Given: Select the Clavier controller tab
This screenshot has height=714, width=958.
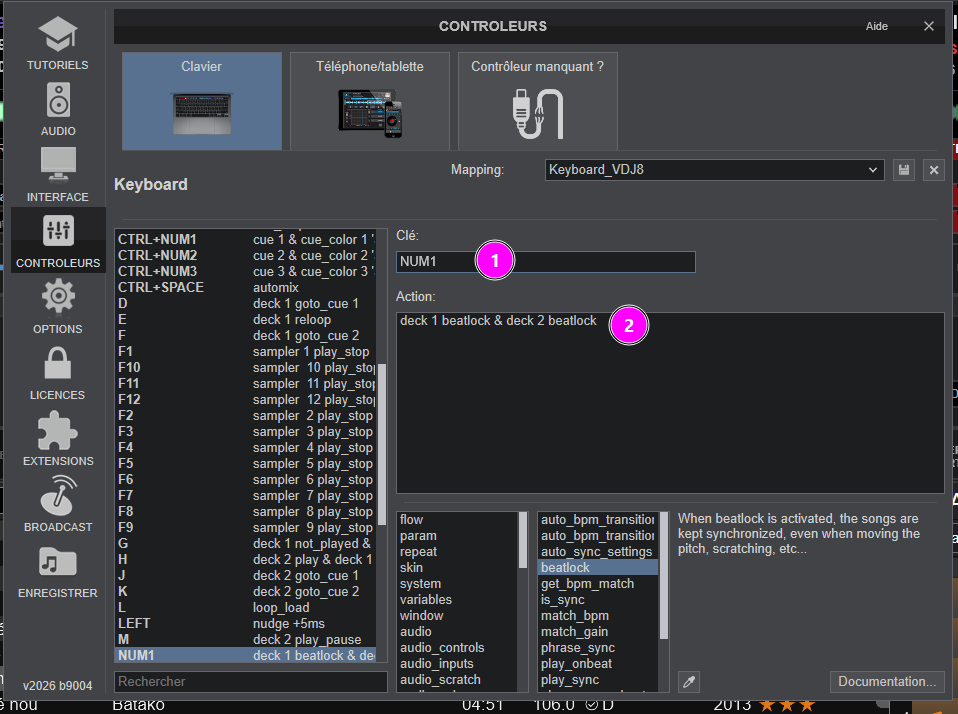Looking at the screenshot, I should tap(202, 101).
